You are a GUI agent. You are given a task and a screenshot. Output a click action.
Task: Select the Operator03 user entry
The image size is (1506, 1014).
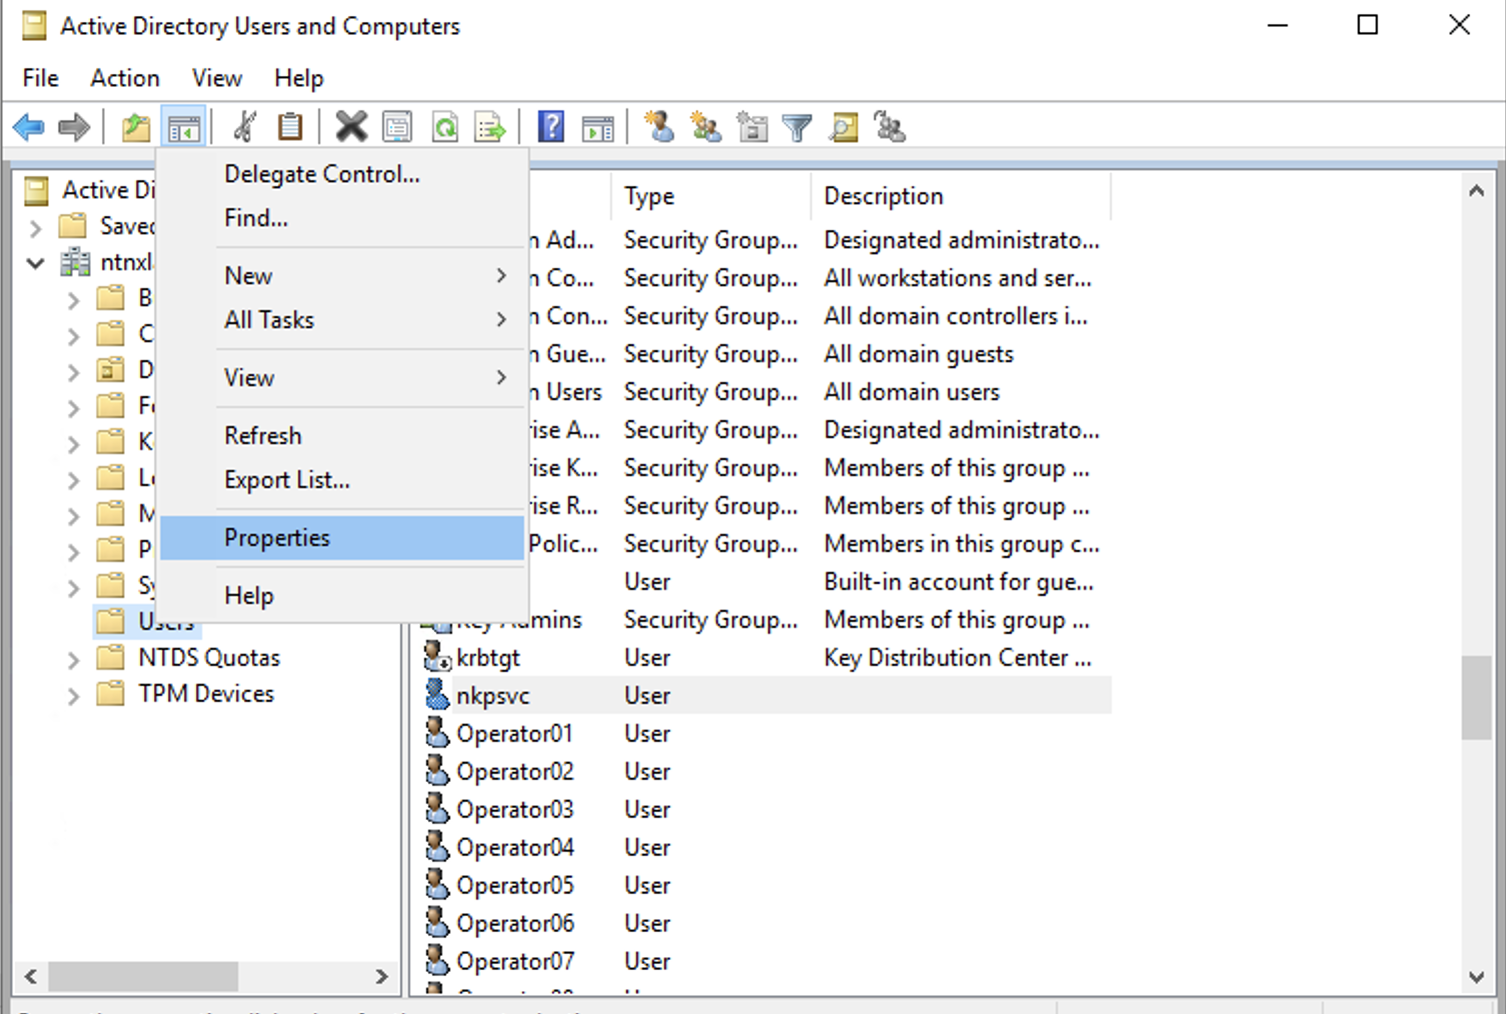coord(514,809)
